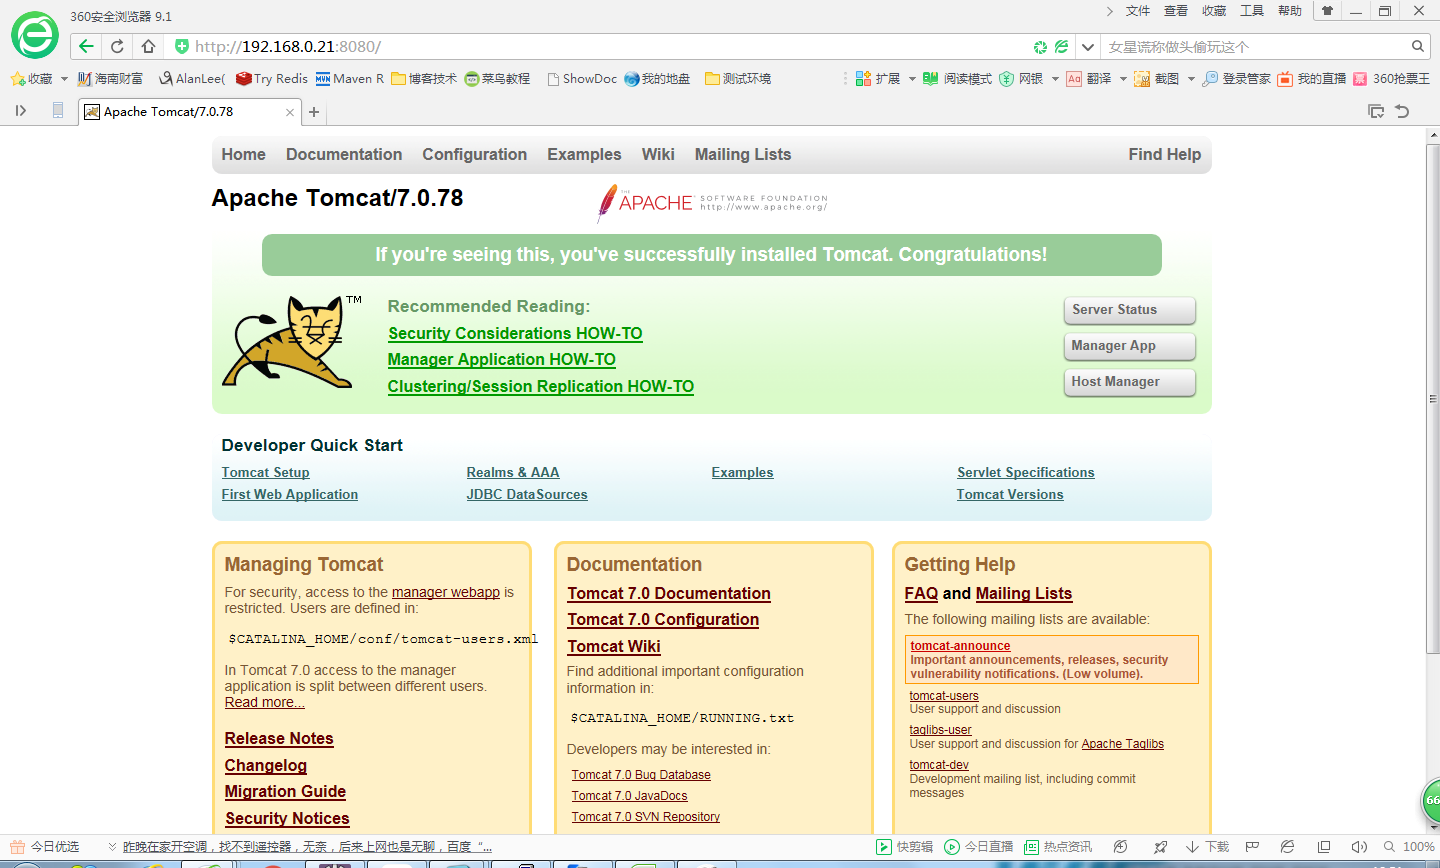
Task: Click the search magnifier in the search box
Action: point(1417,46)
